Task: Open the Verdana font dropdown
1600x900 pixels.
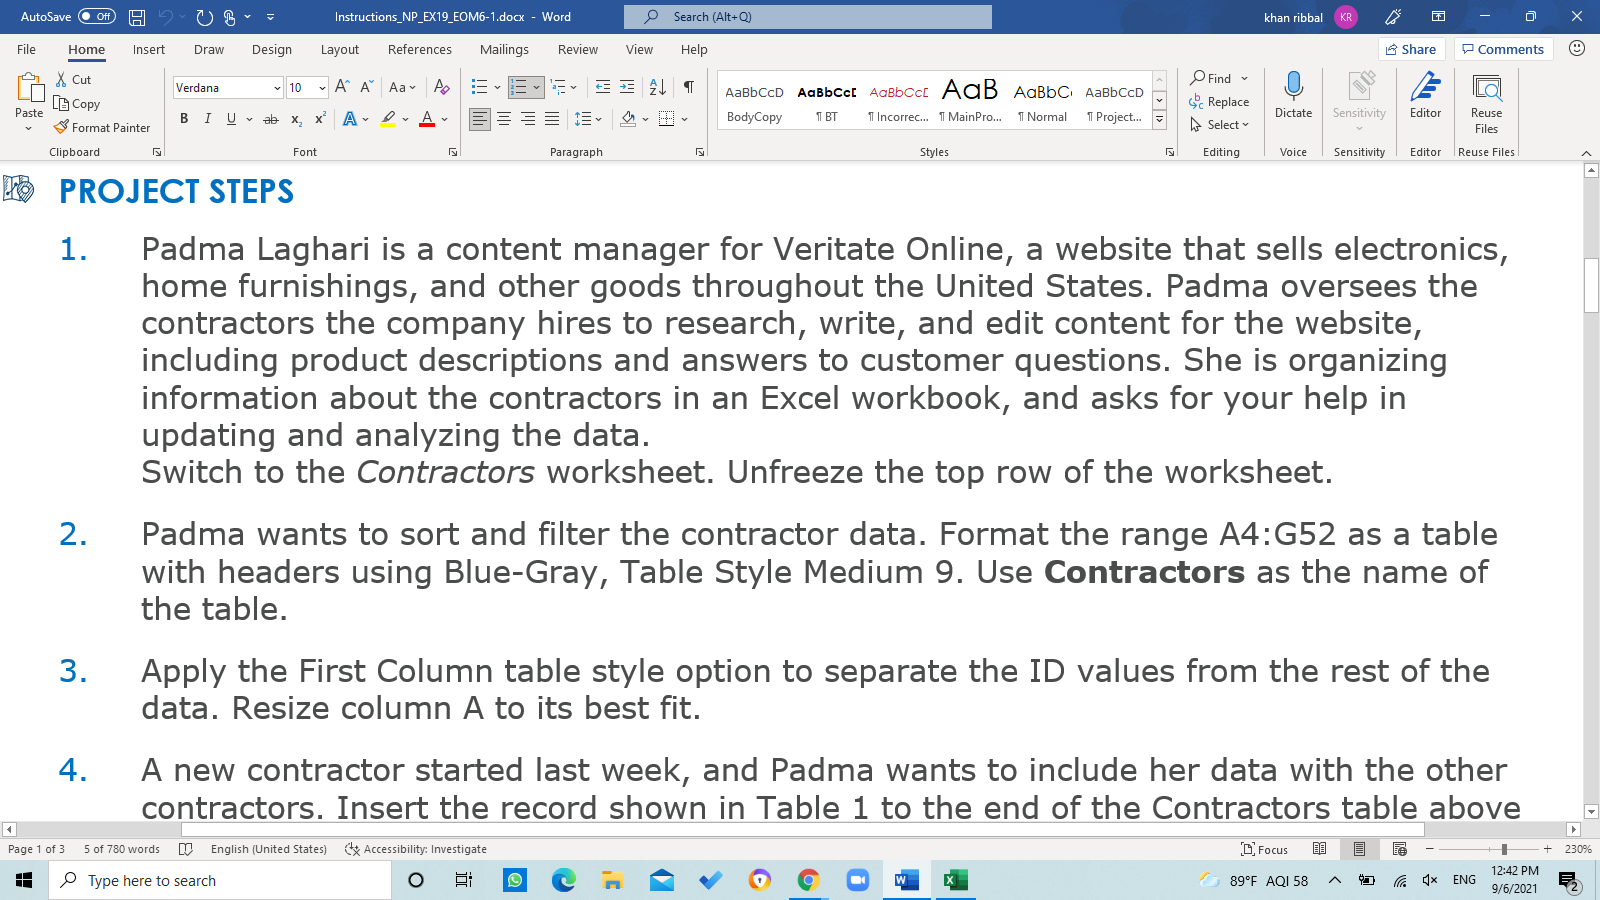Action: coord(277,88)
